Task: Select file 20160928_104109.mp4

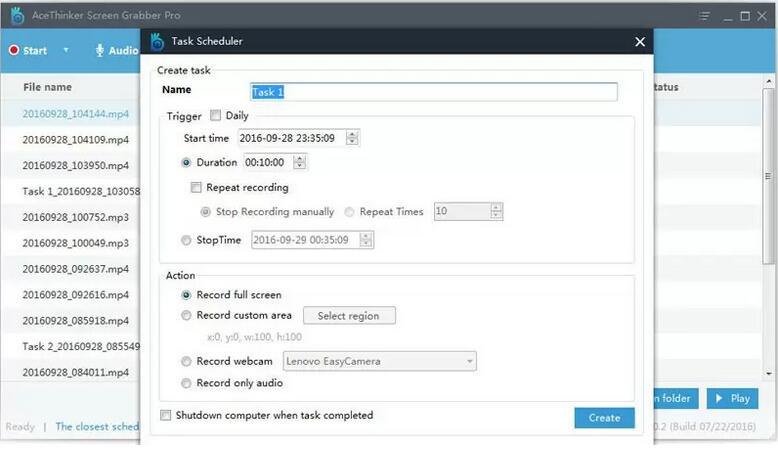Action: [x=75, y=140]
